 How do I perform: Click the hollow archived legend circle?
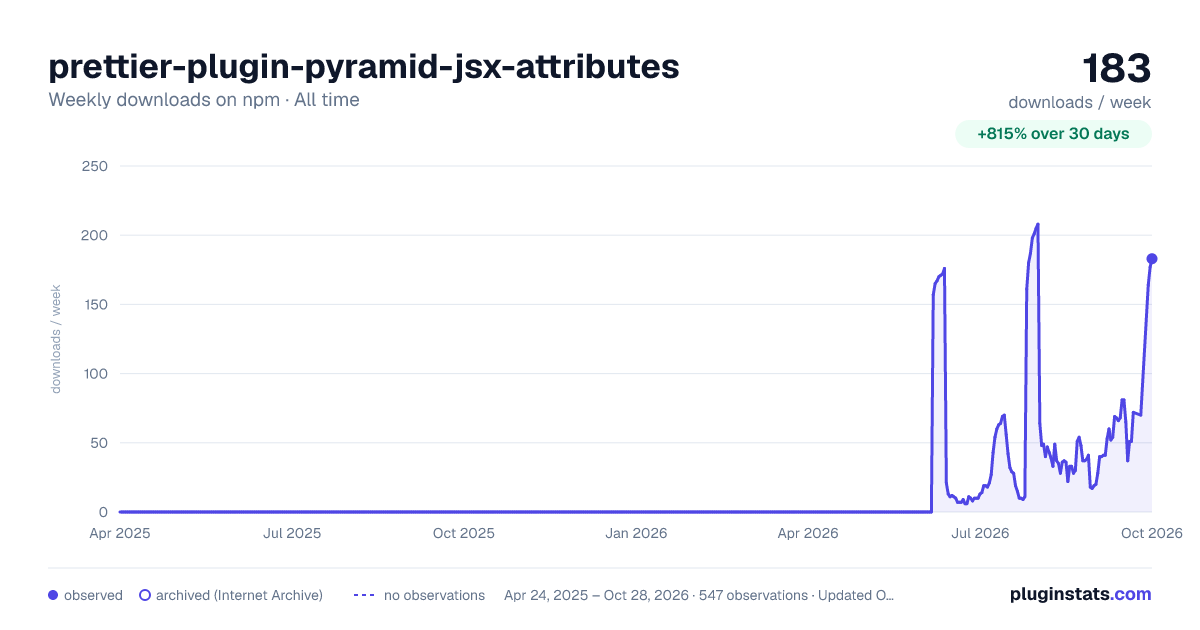point(145,595)
